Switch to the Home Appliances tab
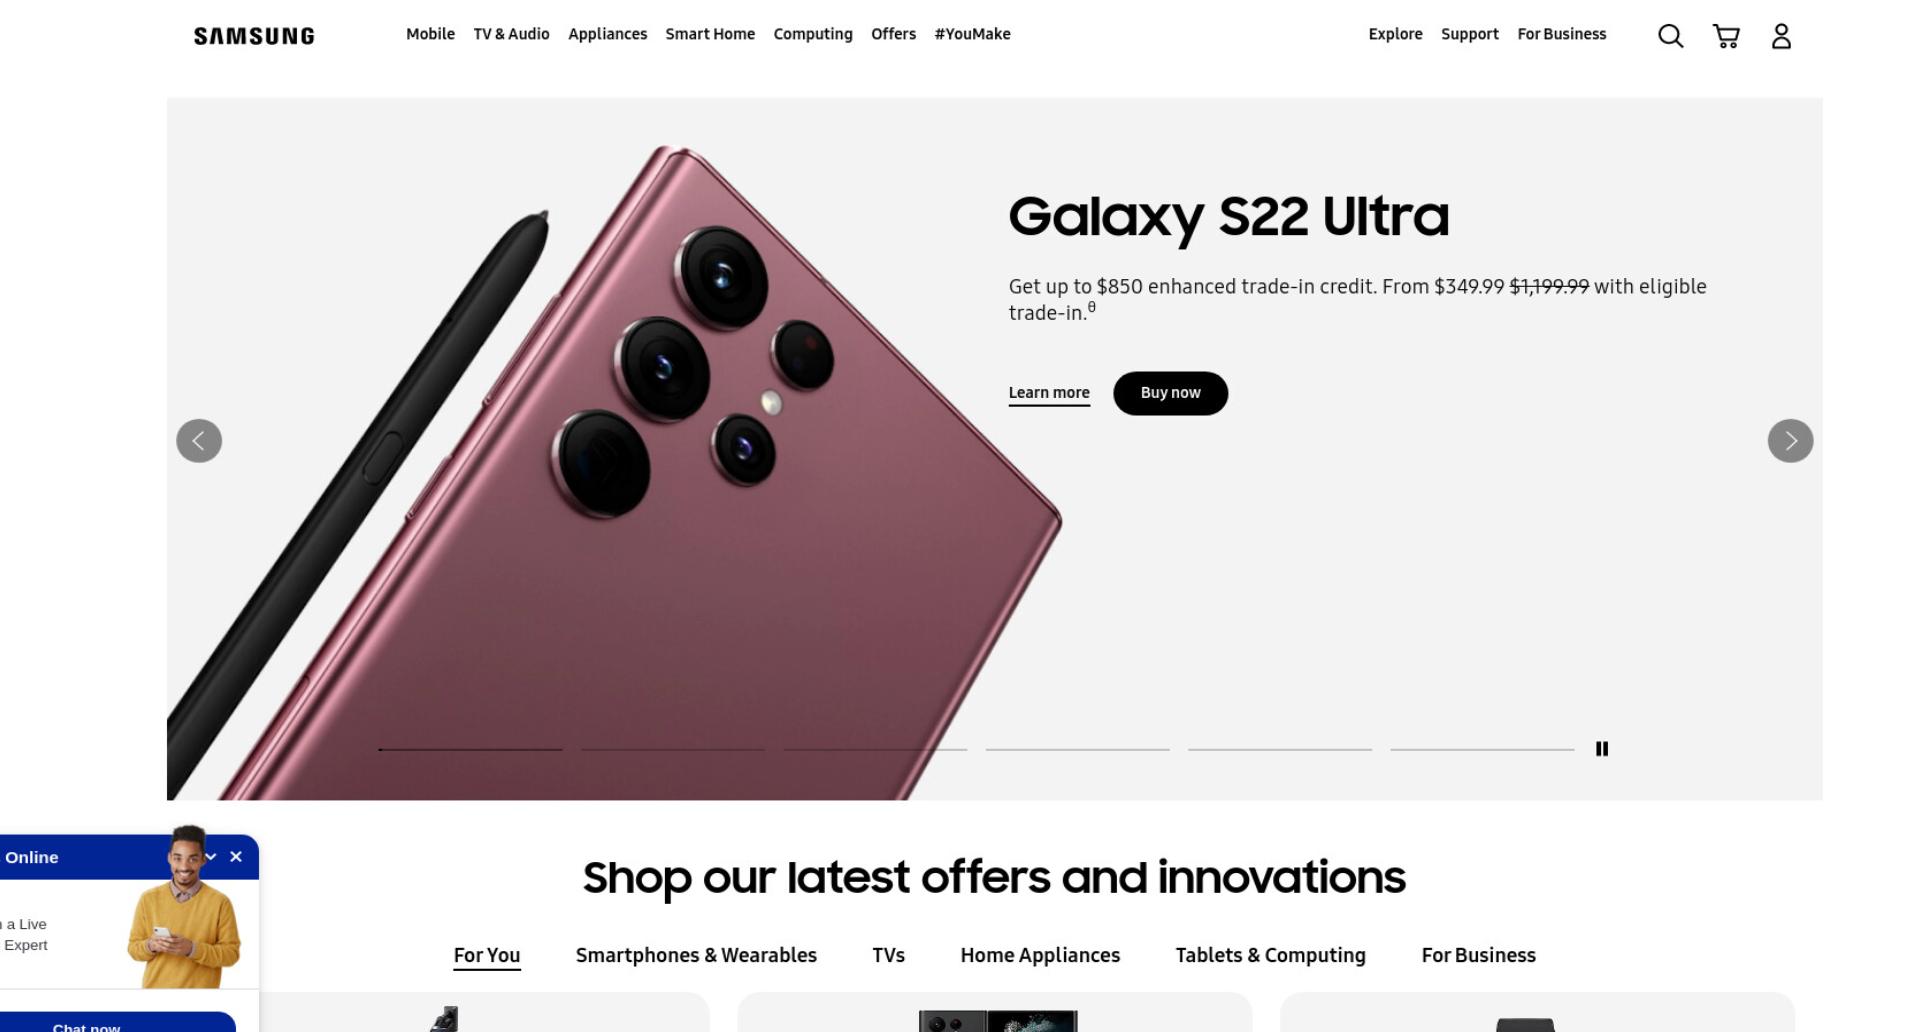Image resolution: width=1920 pixels, height=1032 pixels. (x=1040, y=955)
